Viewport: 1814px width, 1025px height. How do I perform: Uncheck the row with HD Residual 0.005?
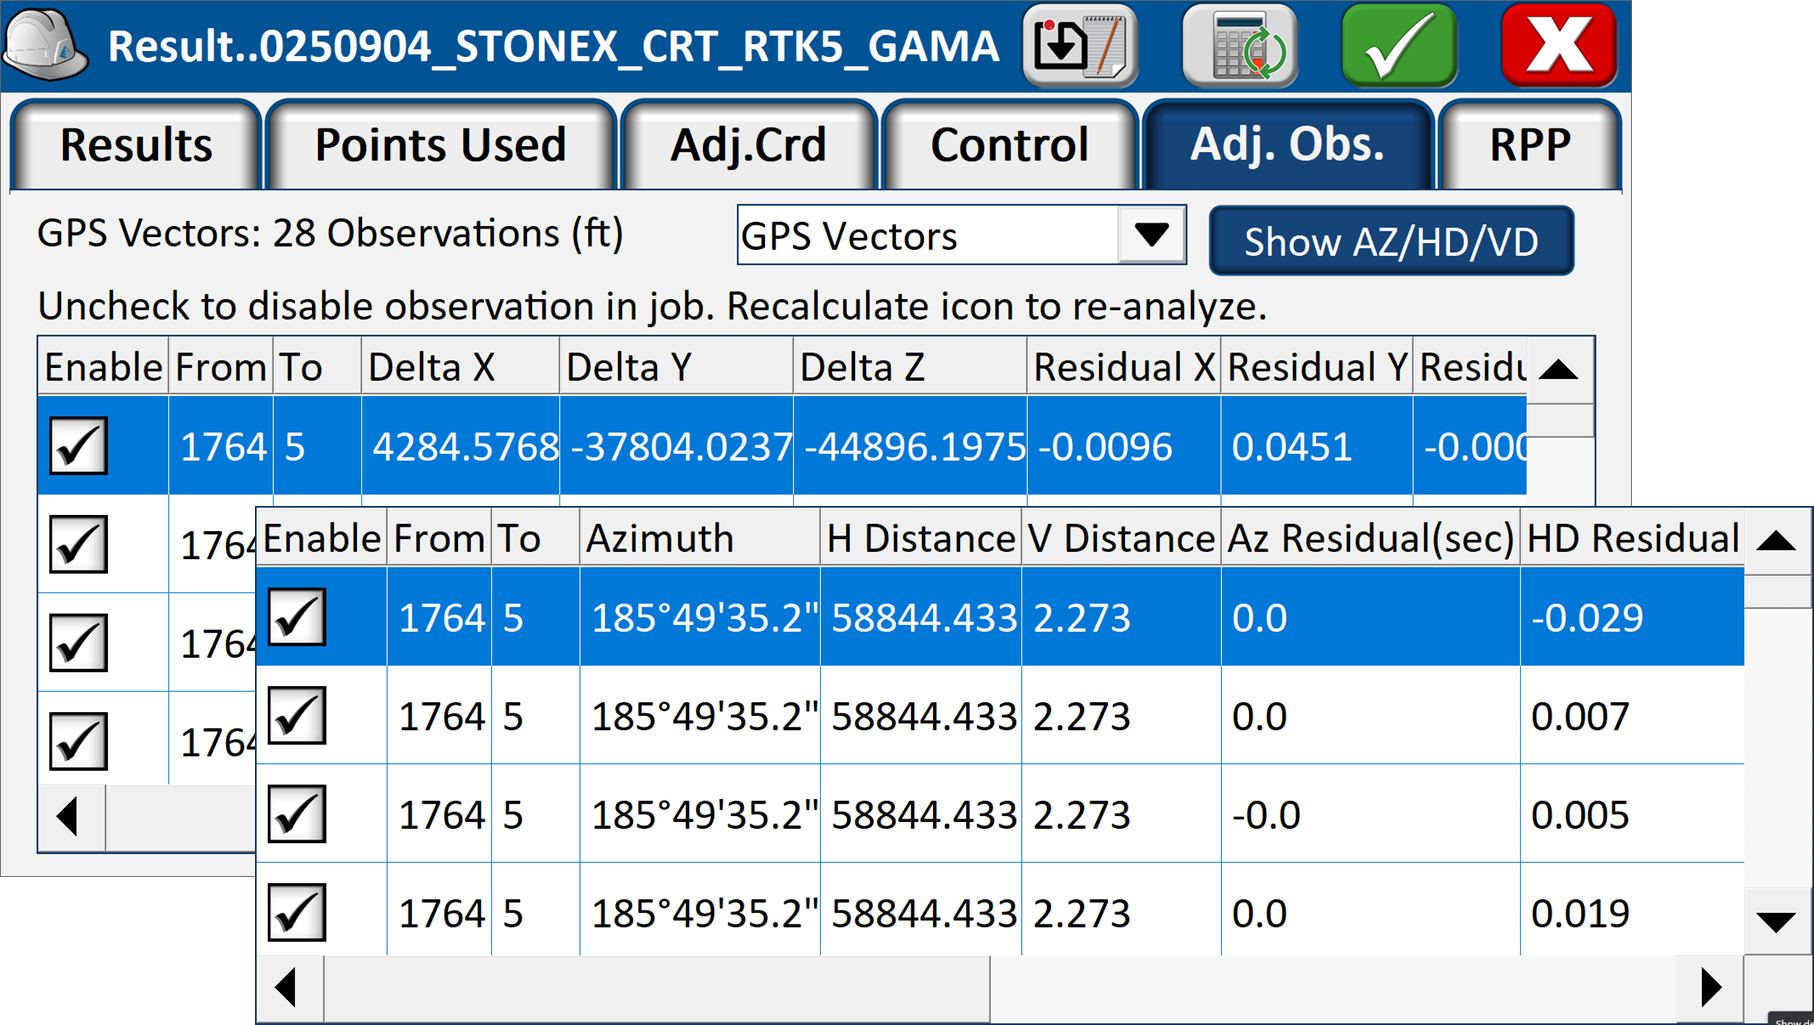297,814
